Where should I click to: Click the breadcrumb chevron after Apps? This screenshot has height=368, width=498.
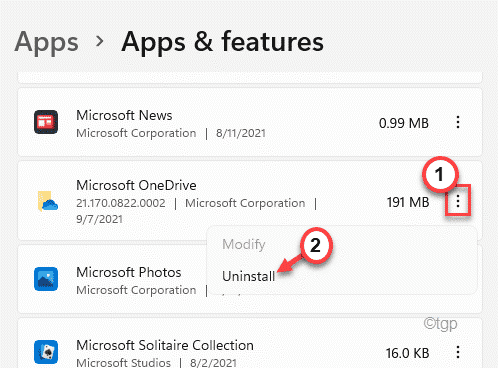pyautogui.click(x=99, y=42)
